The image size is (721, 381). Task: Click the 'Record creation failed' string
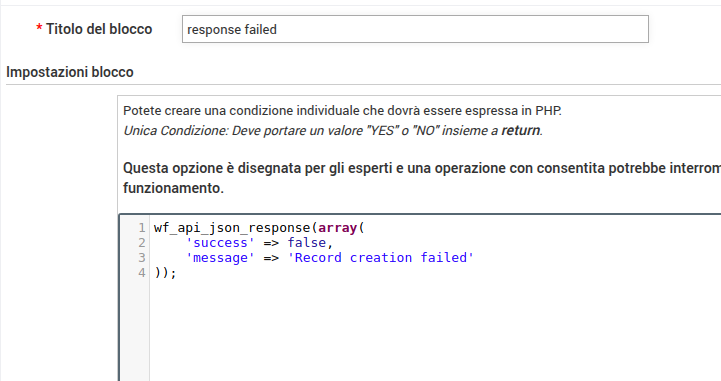coord(381,258)
